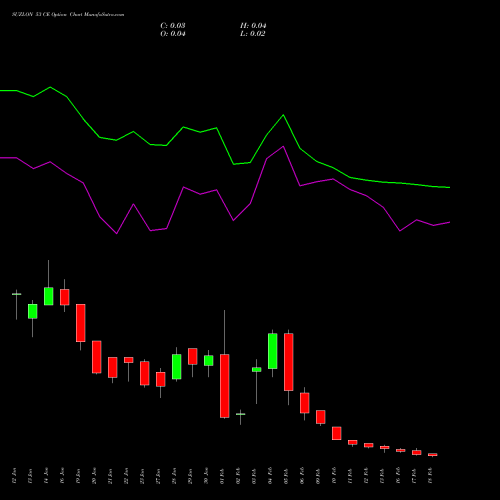
Task: Click the SUZLON 53 CE Options chart title
Action: coord(68,15)
